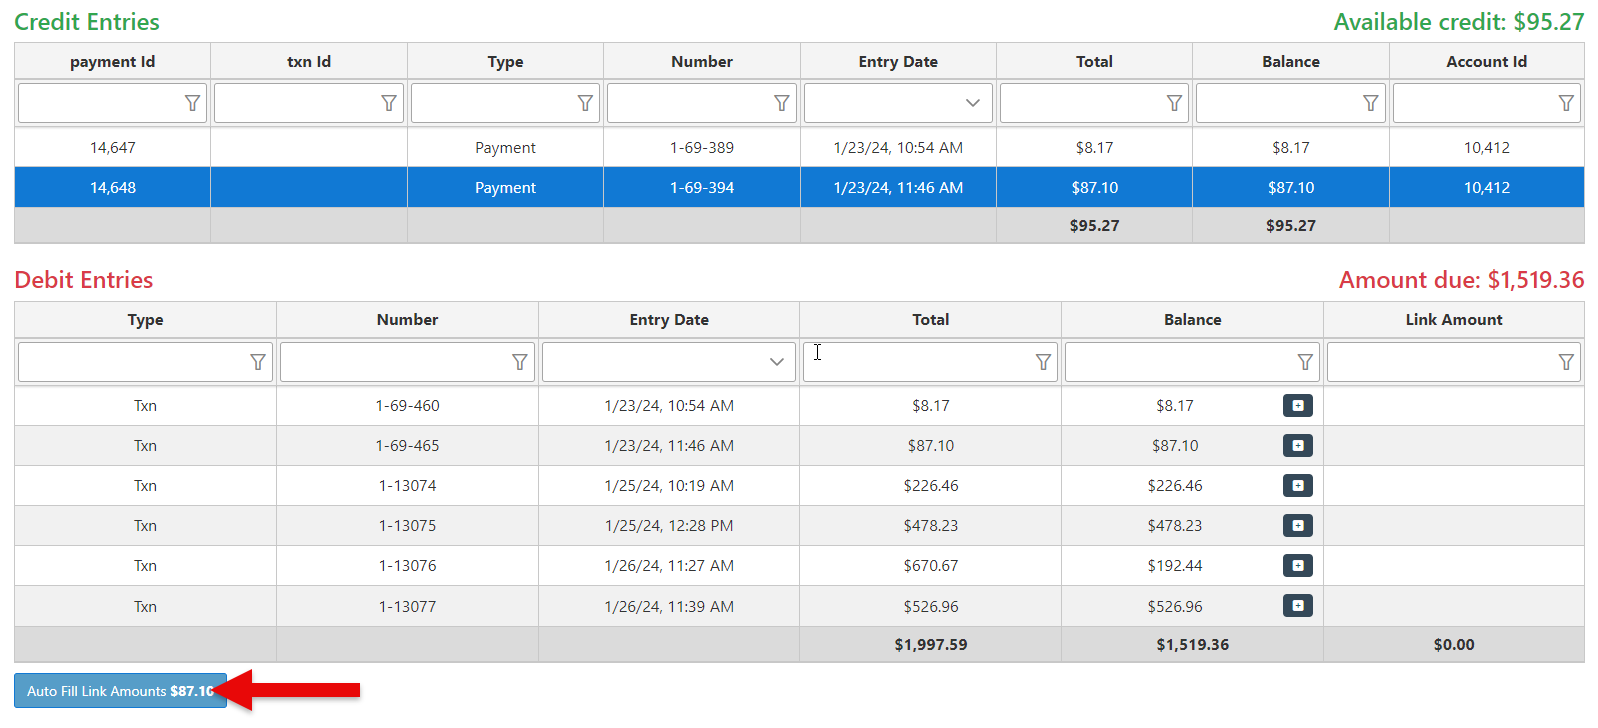Click filter icon in payment Id column

192,103
